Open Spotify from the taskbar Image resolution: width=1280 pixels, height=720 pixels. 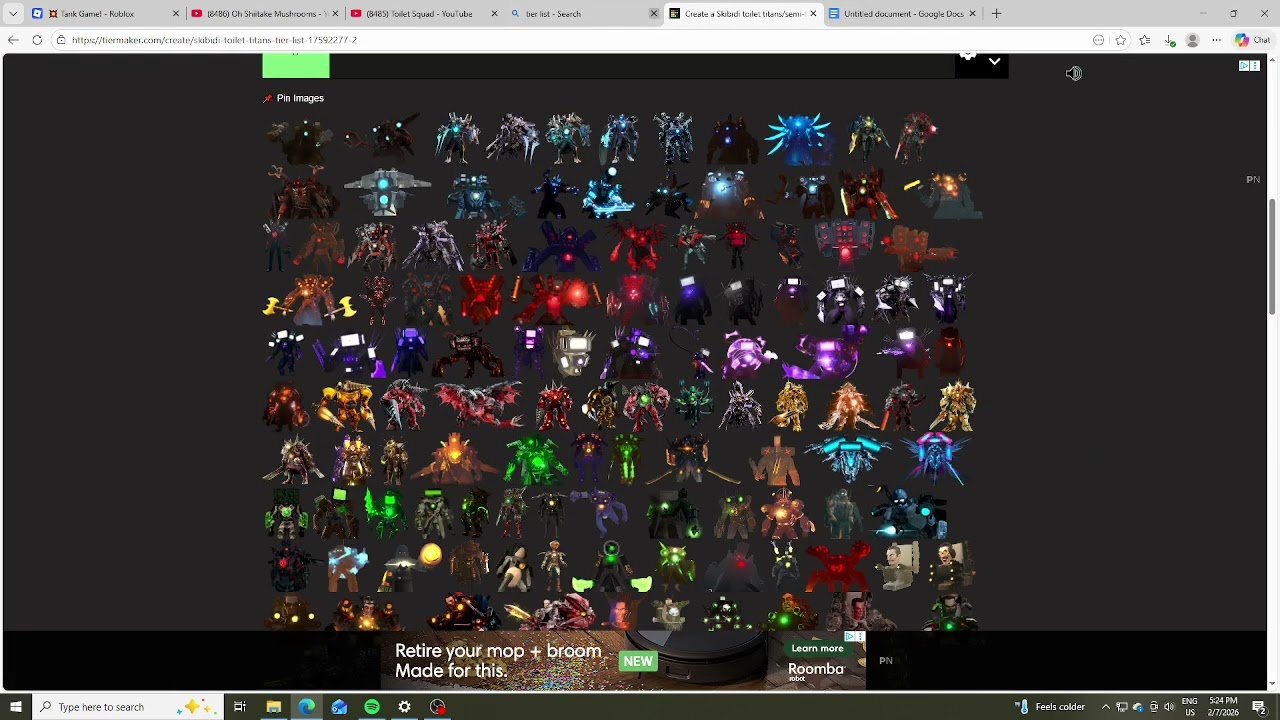coord(372,707)
